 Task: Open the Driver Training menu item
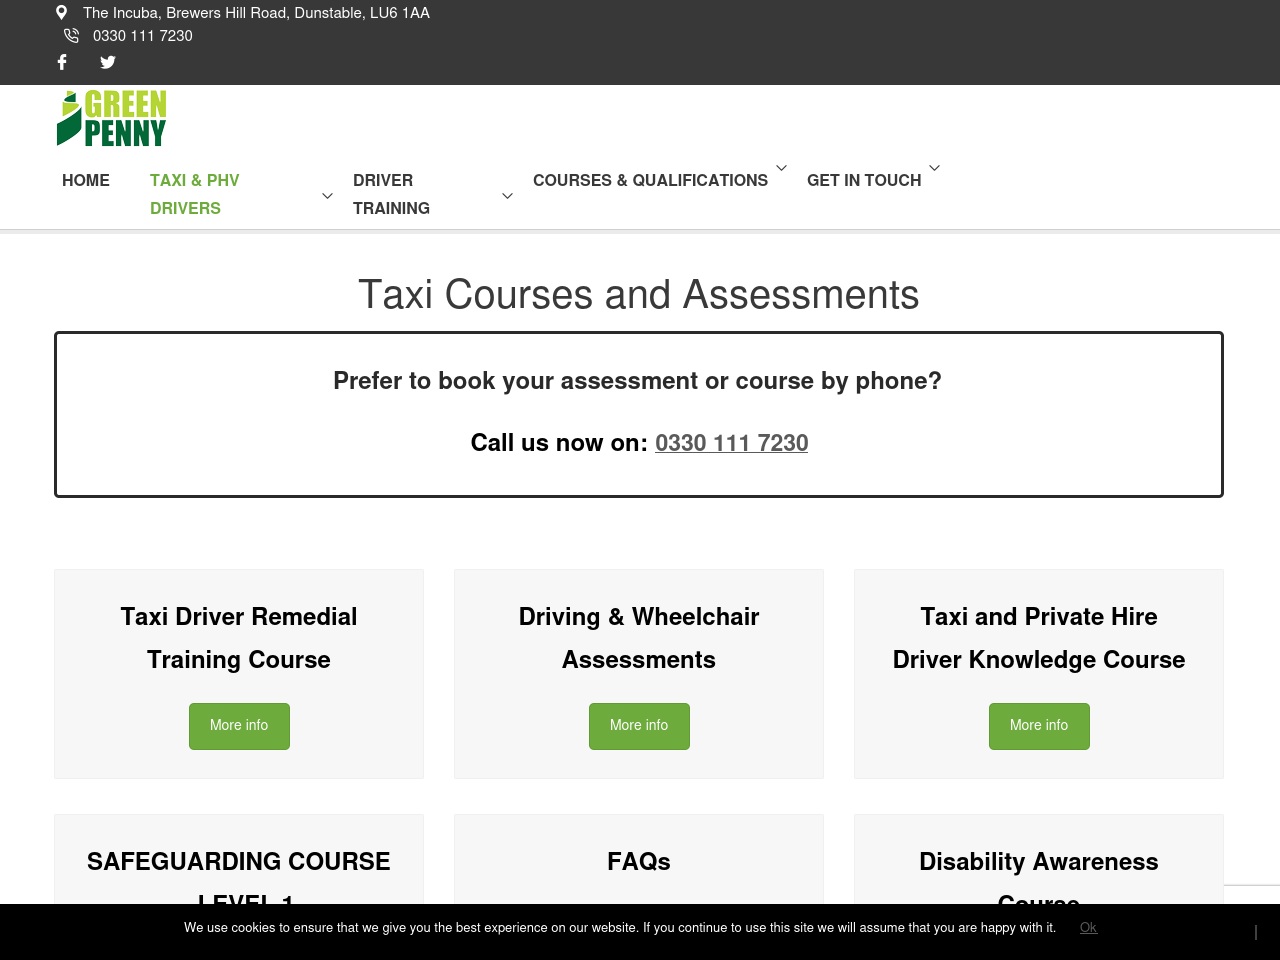click(391, 194)
